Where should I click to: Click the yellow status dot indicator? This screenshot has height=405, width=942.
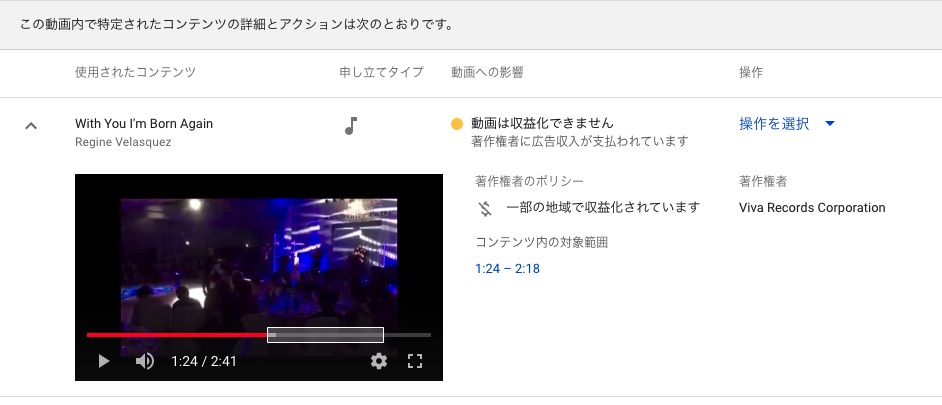(x=457, y=124)
